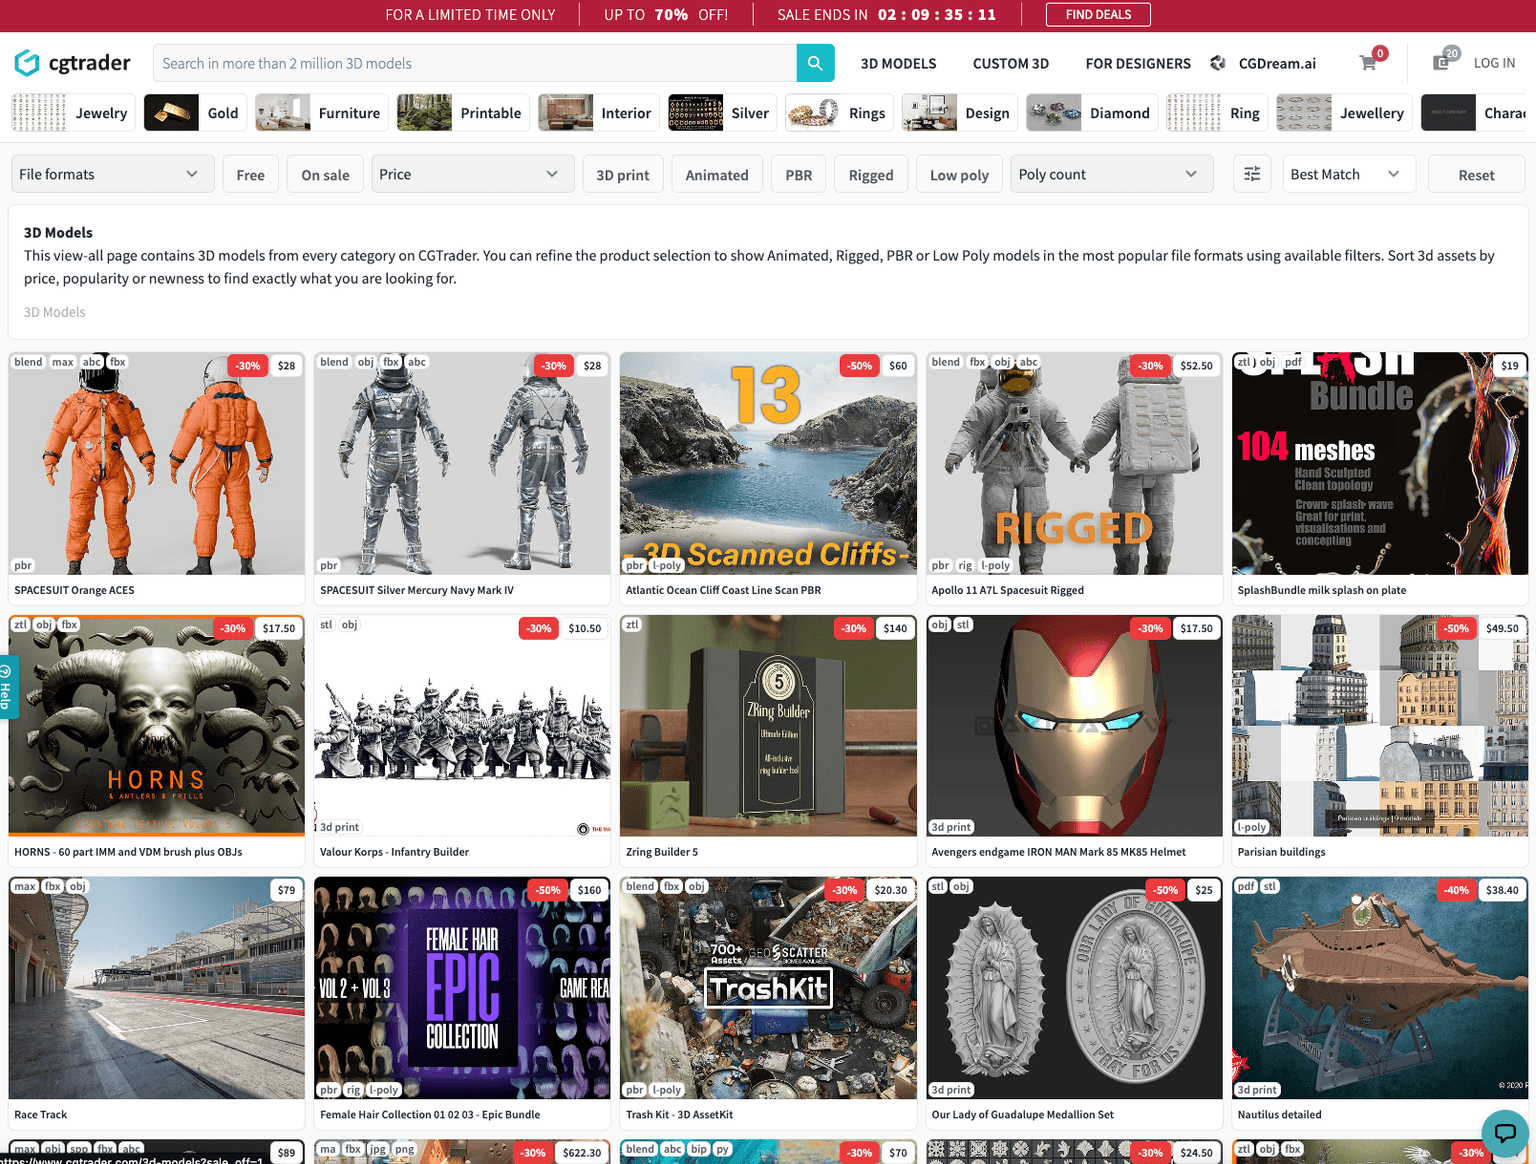The height and width of the screenshot is (1164, 1536).
Task: Click the CGTrader logo
Action: pos(73,63)
